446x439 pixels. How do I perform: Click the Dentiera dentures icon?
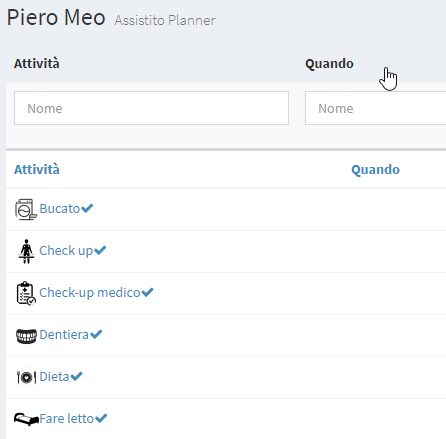pyautogui.click(x=26, y=336)
